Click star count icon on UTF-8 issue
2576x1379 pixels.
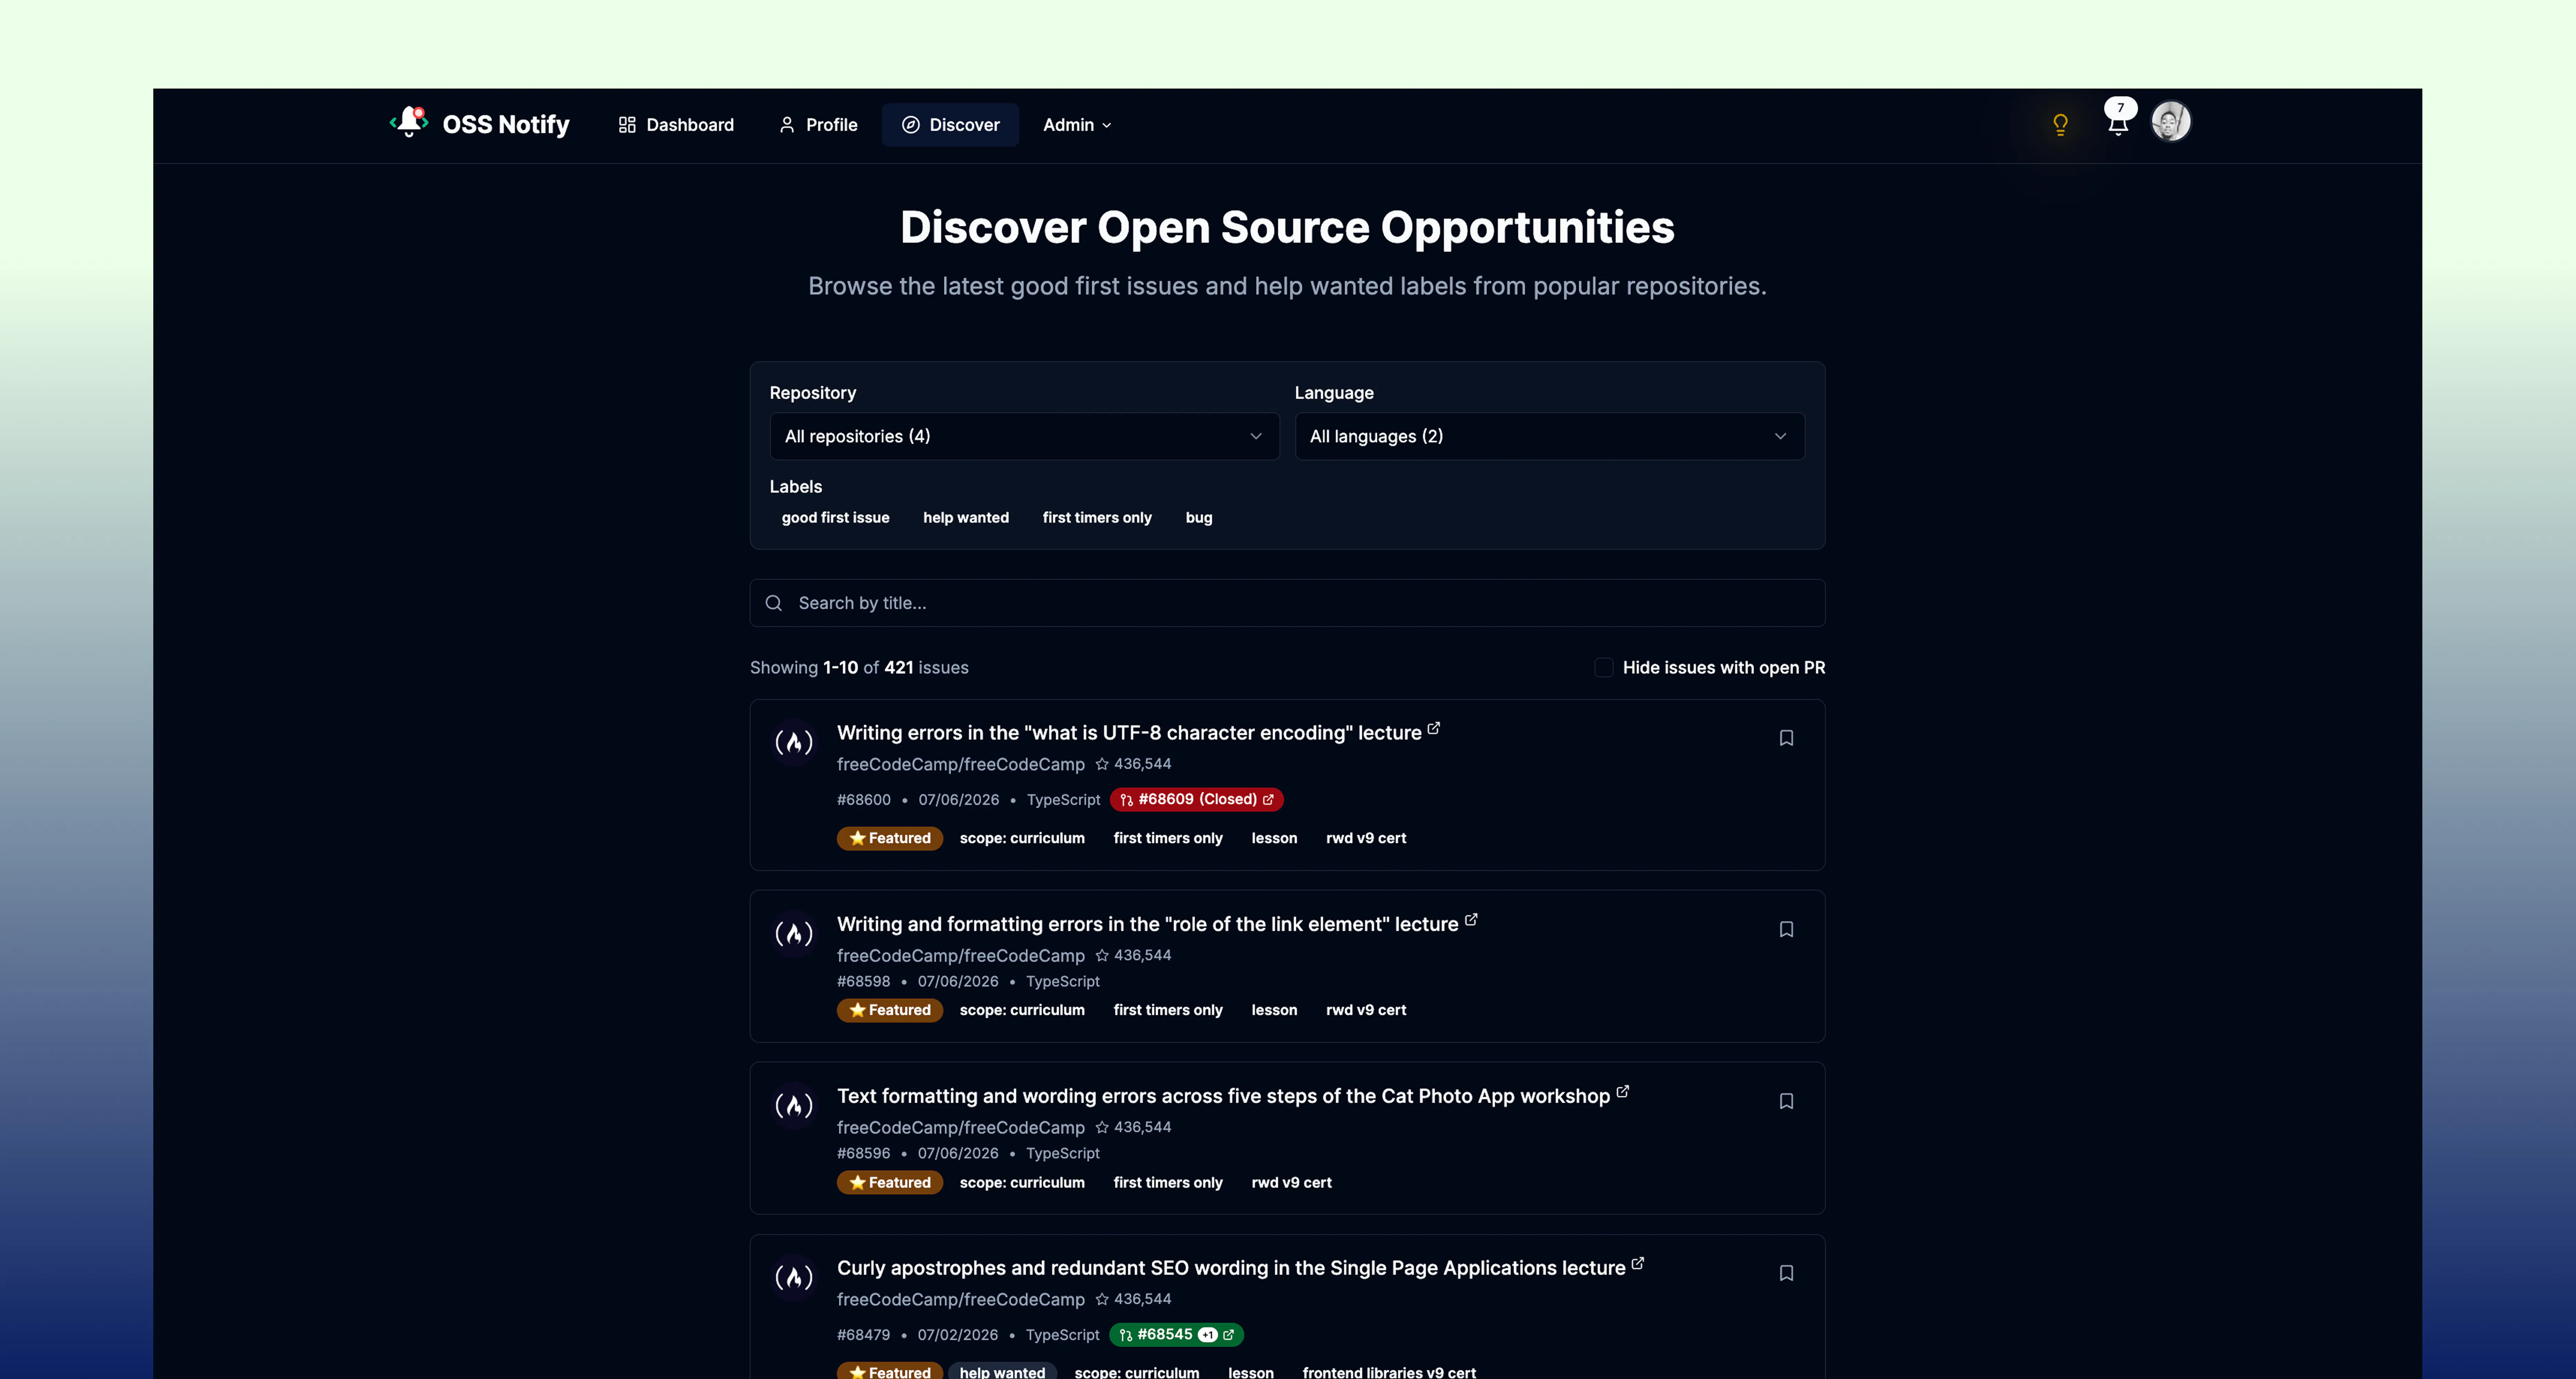(1102, 764)
